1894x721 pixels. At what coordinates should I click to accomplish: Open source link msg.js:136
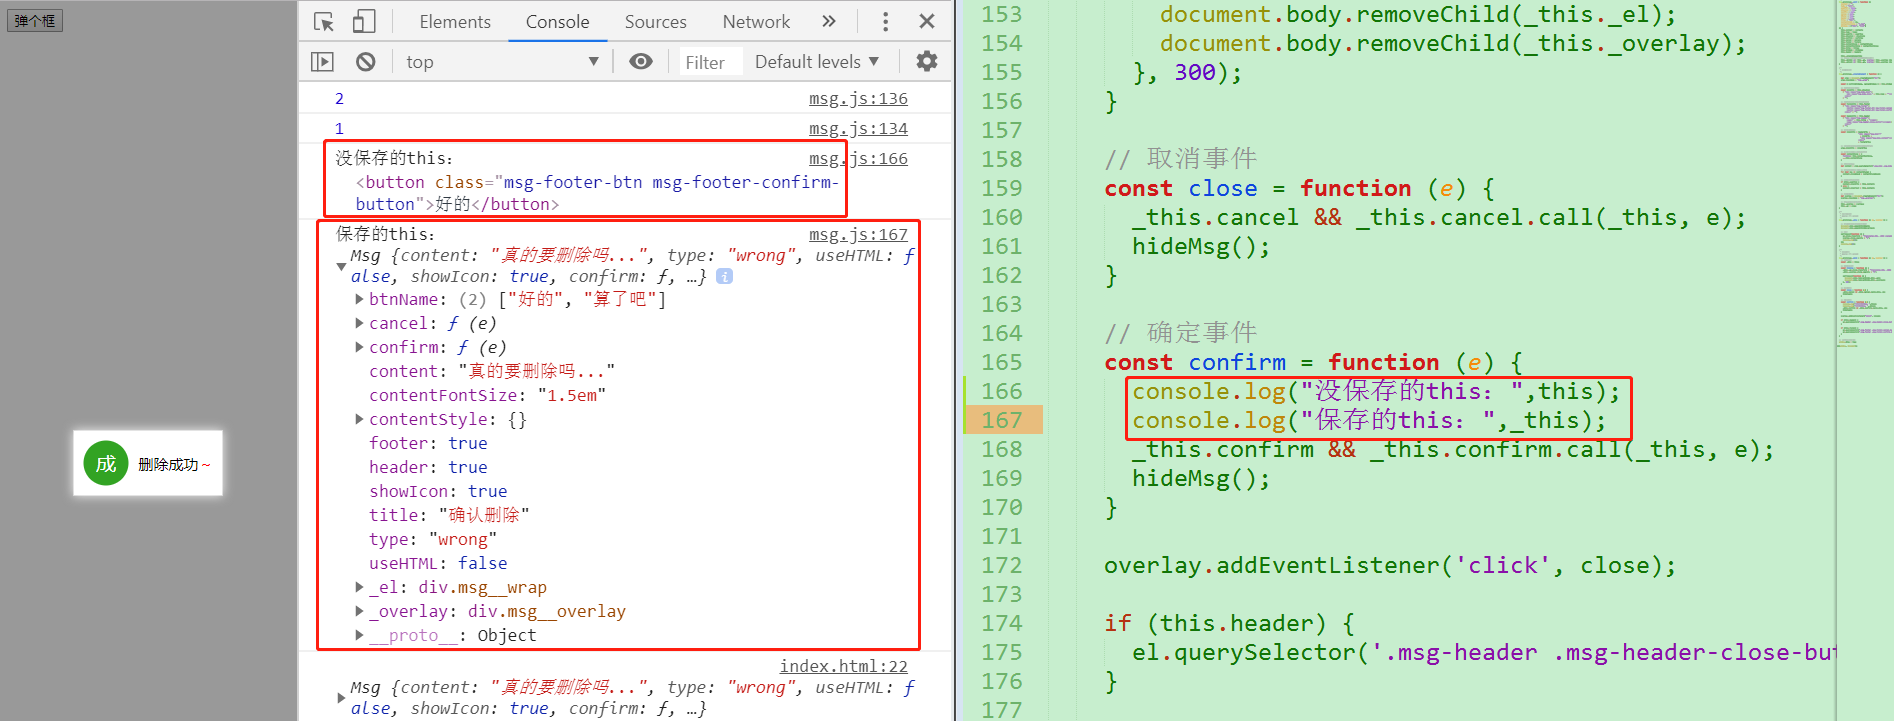coord(858,98)
